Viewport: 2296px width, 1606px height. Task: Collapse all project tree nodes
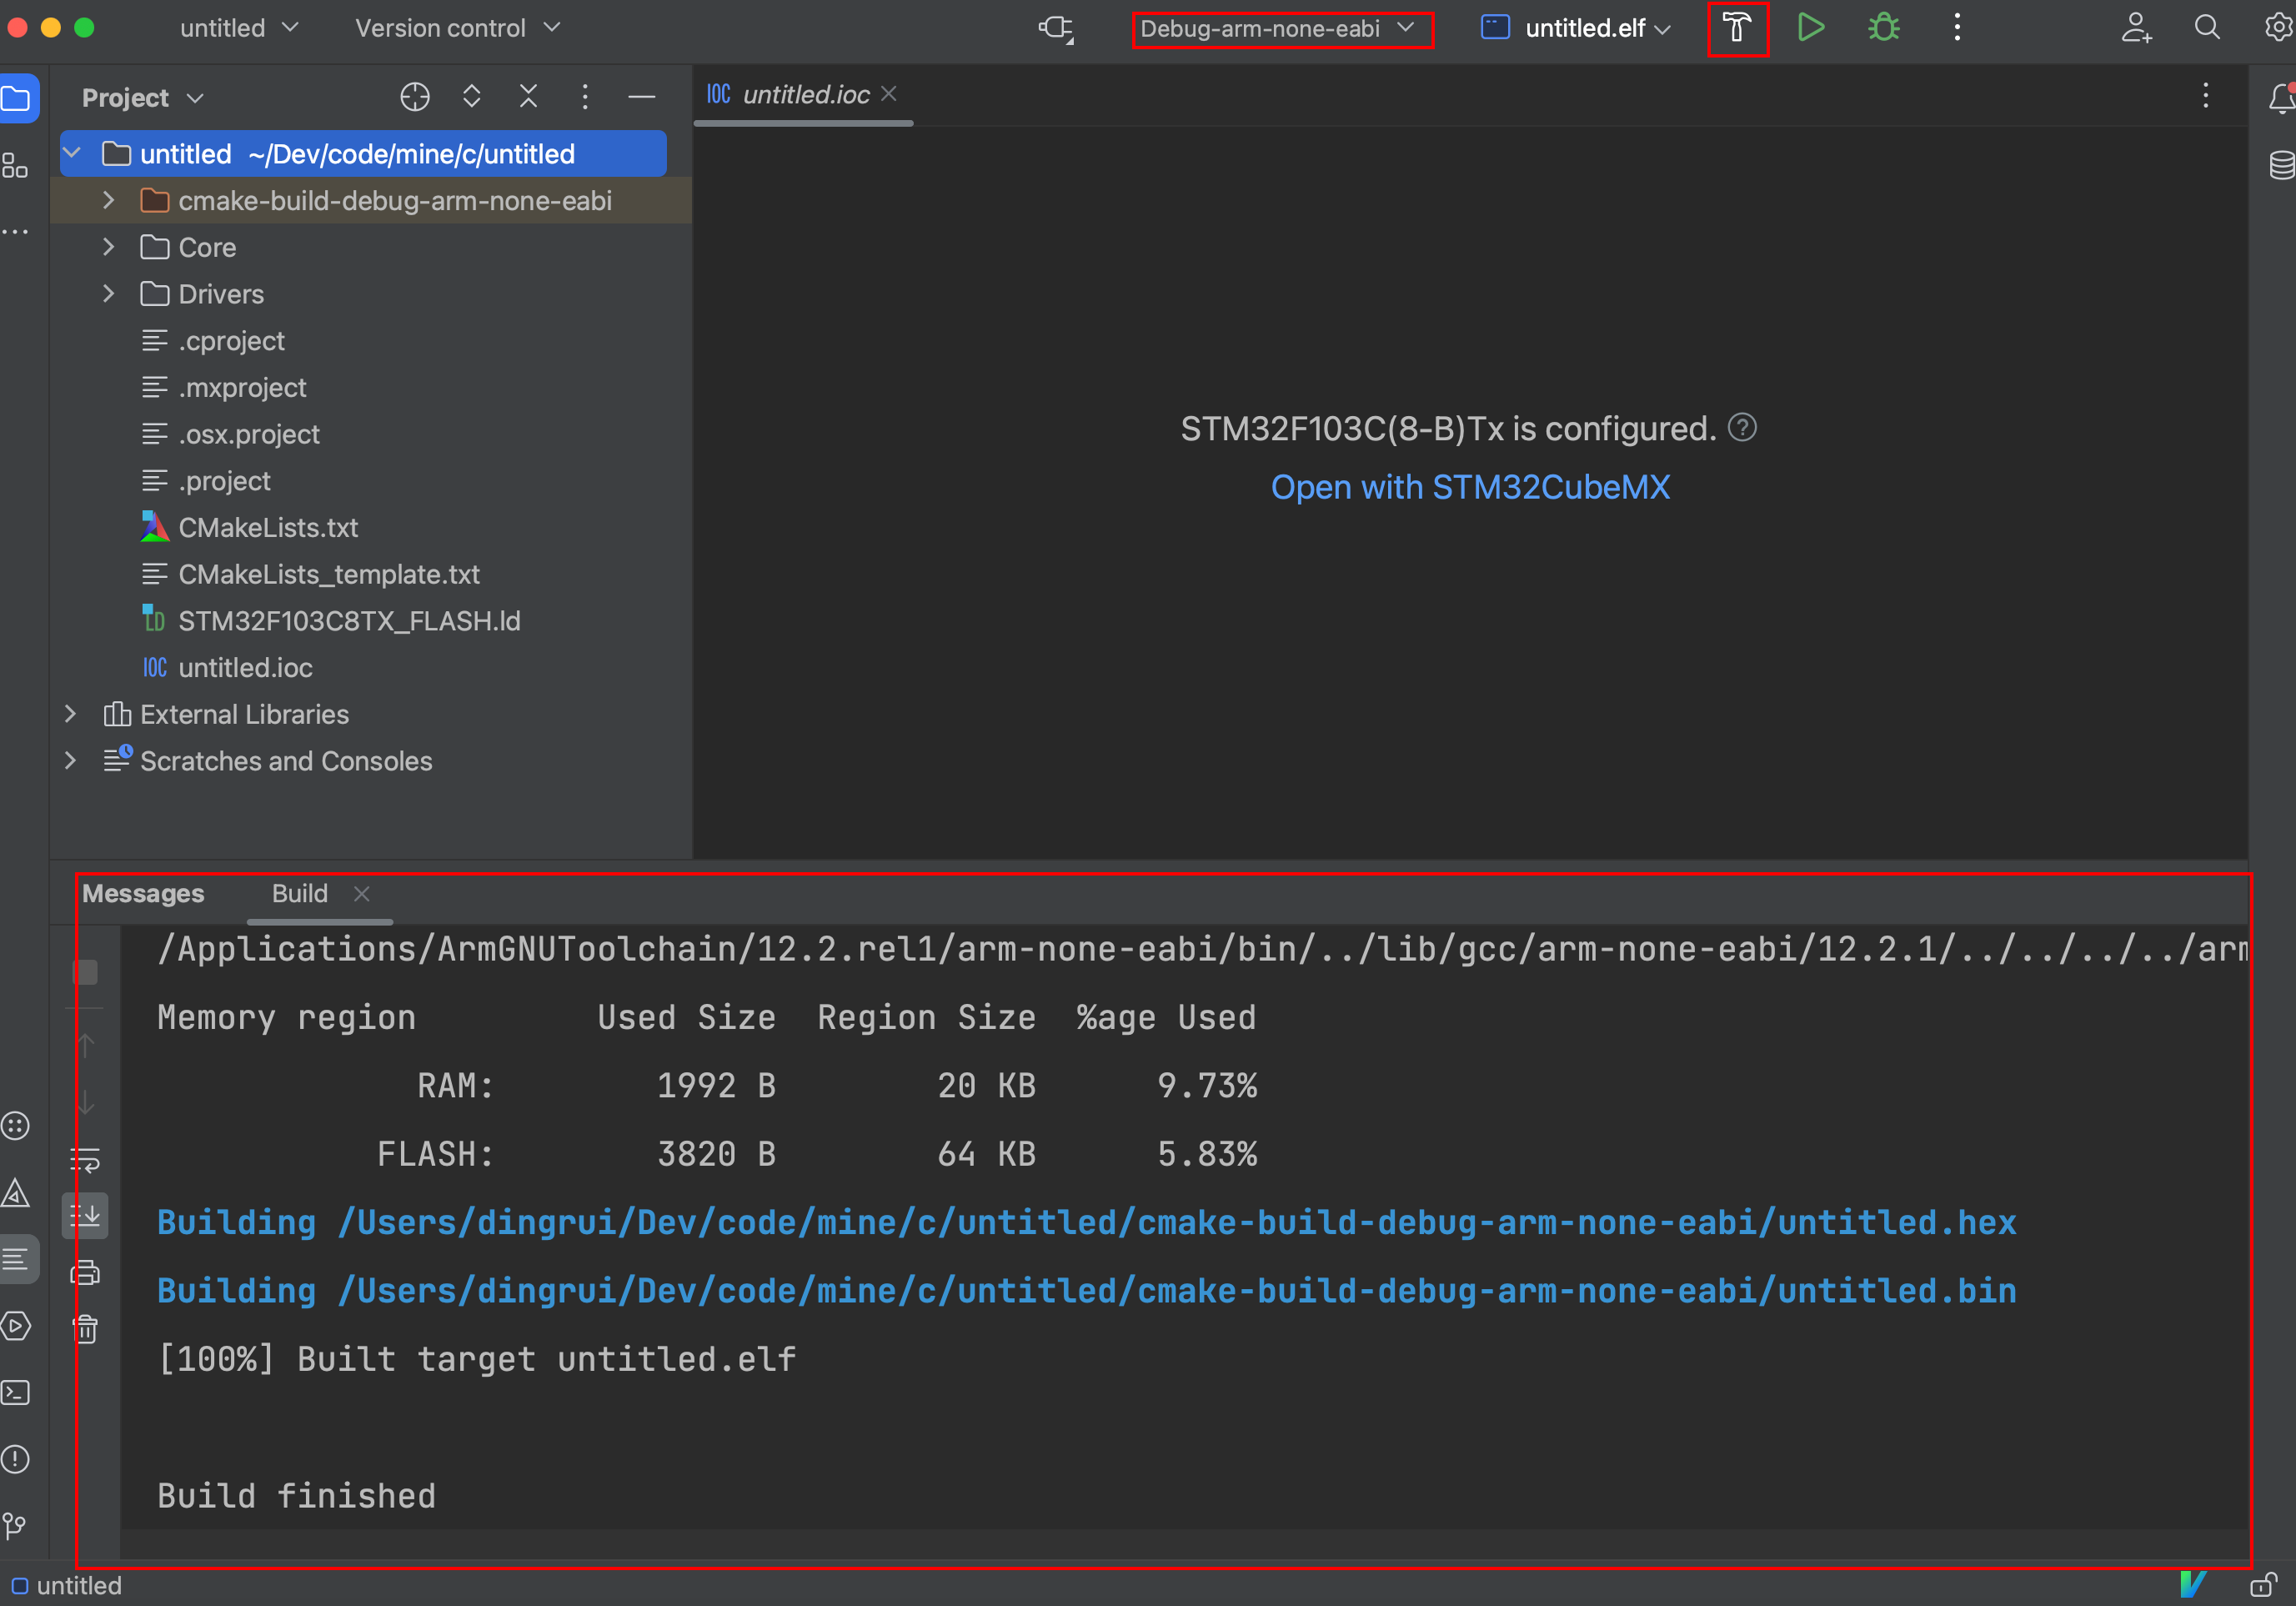(528, 97)
